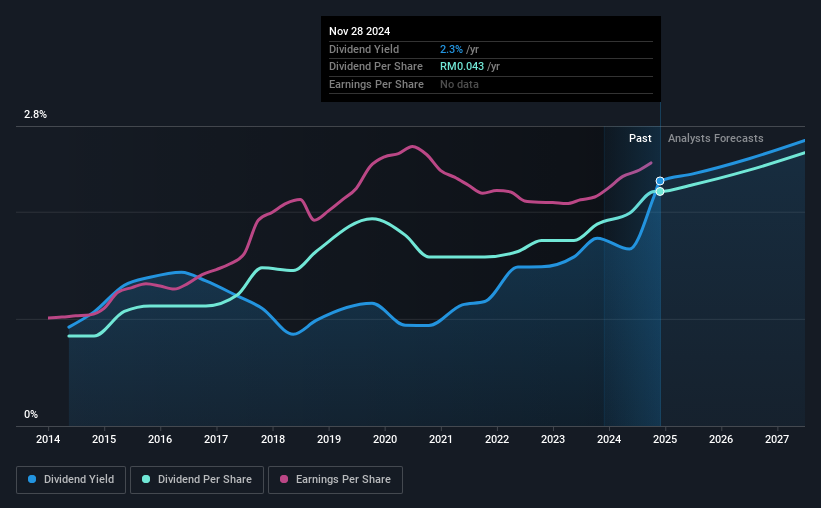Select the blue Dividend Yield data point marker
Viewport: 821px width, 508px height.
tap(660, 181)
